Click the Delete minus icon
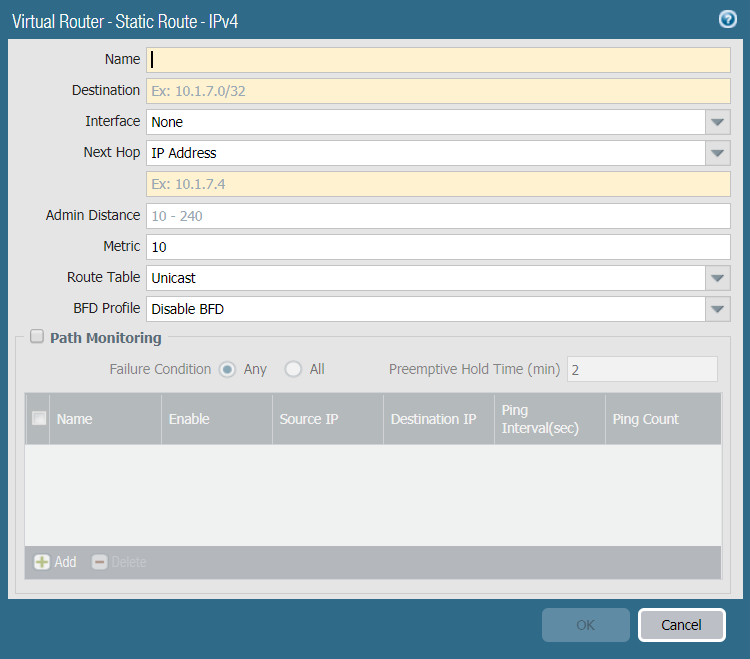This screenshot has width=750, height=659. pos(99,562)
